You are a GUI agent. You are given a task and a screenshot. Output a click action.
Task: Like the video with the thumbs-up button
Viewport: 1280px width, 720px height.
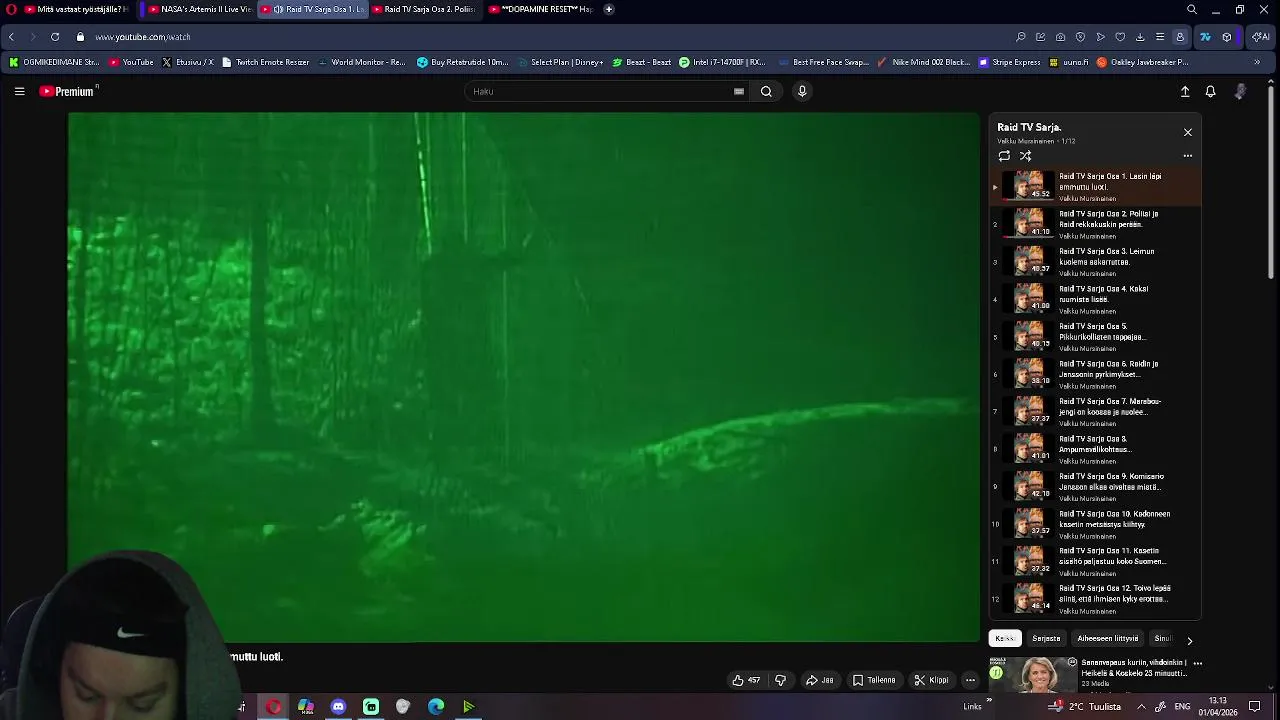(x=746, y=680)
